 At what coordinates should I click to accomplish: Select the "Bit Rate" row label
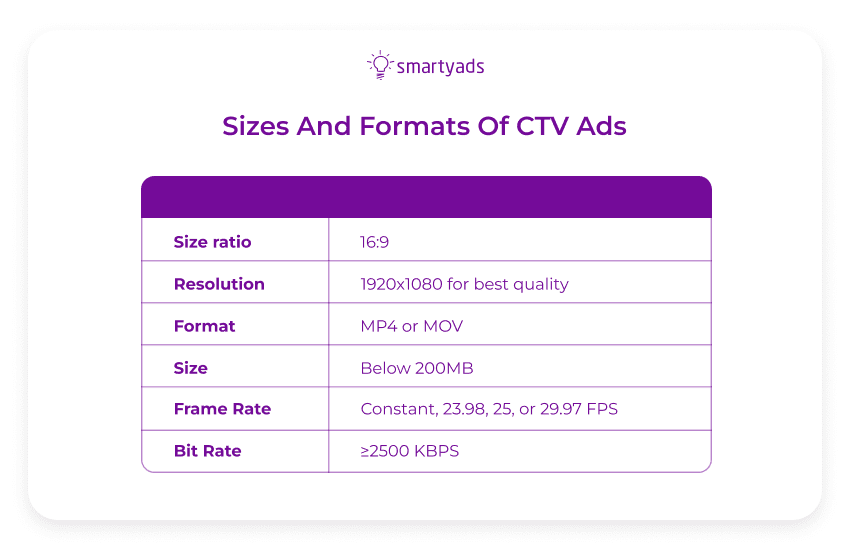(x=207, y=451)
